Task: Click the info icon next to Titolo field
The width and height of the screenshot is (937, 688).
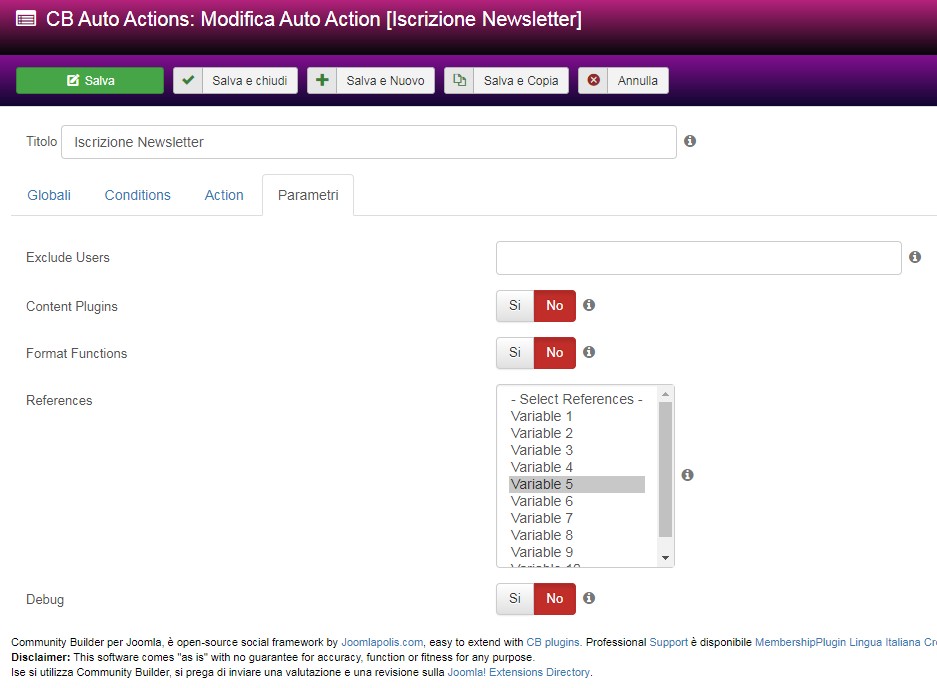Action: pos(690,141)
